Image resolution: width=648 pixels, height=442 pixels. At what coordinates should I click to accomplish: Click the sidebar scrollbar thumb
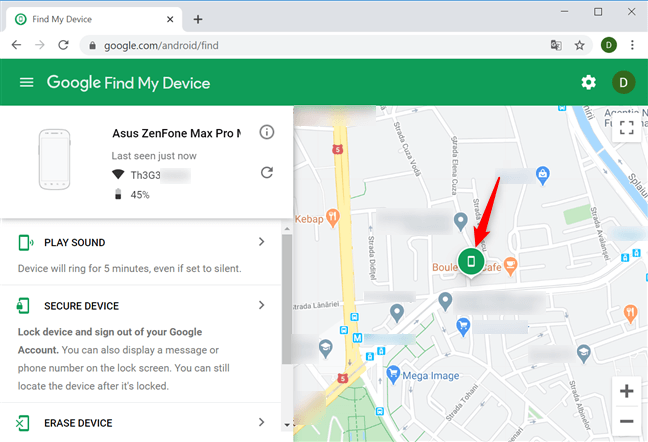(287, 299)
